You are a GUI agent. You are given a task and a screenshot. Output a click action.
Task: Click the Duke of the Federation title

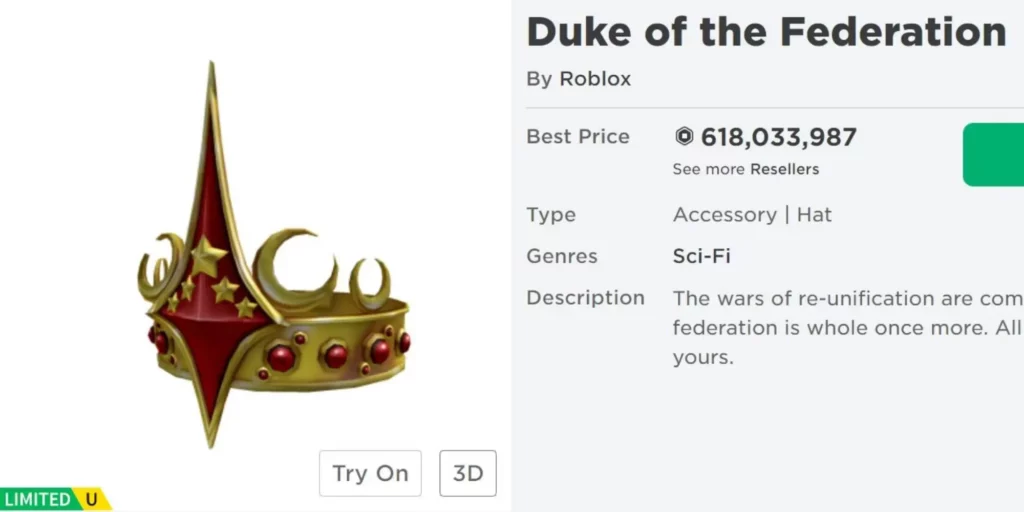(x=765, y=32)
